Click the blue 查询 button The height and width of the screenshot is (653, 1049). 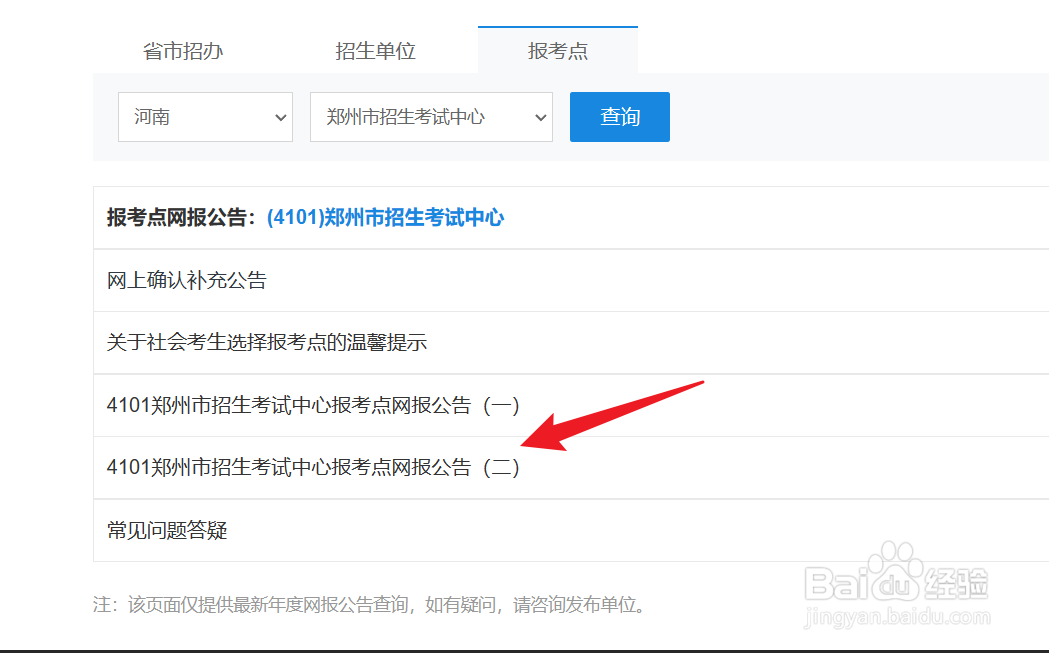[x=619, y=117]
